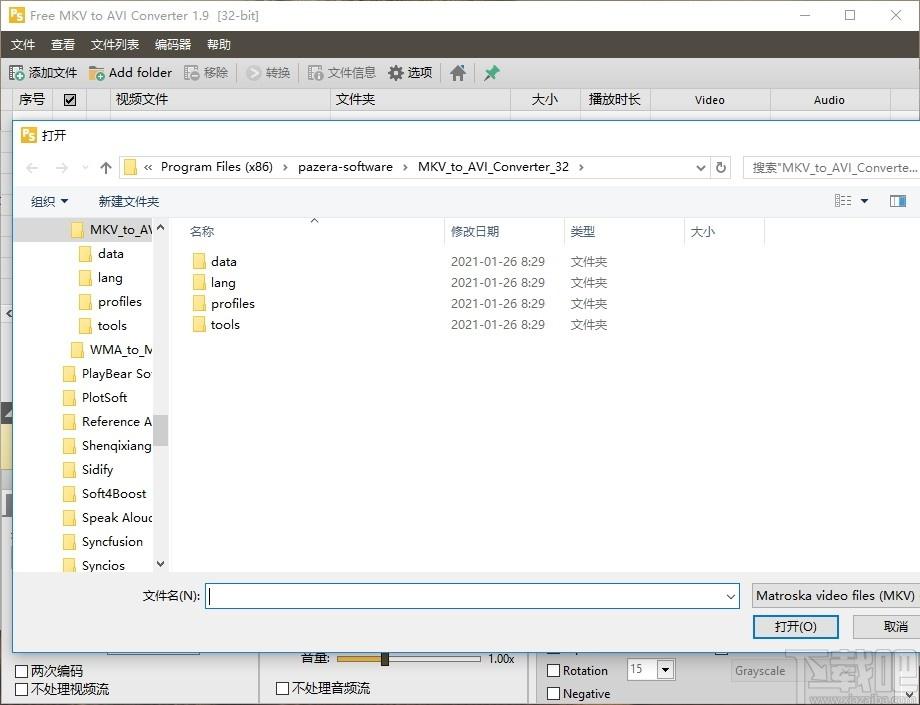The height and width of the screenshot is (705, 920).
Task: Open the 组织 dropdown menu
Action: point(49,202)
